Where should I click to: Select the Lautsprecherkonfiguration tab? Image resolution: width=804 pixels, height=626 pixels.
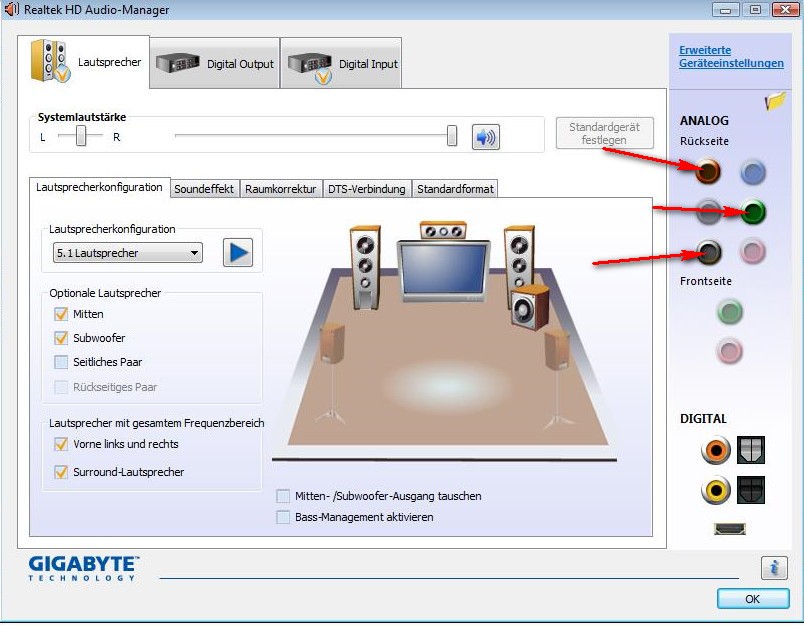click(99, 187)
